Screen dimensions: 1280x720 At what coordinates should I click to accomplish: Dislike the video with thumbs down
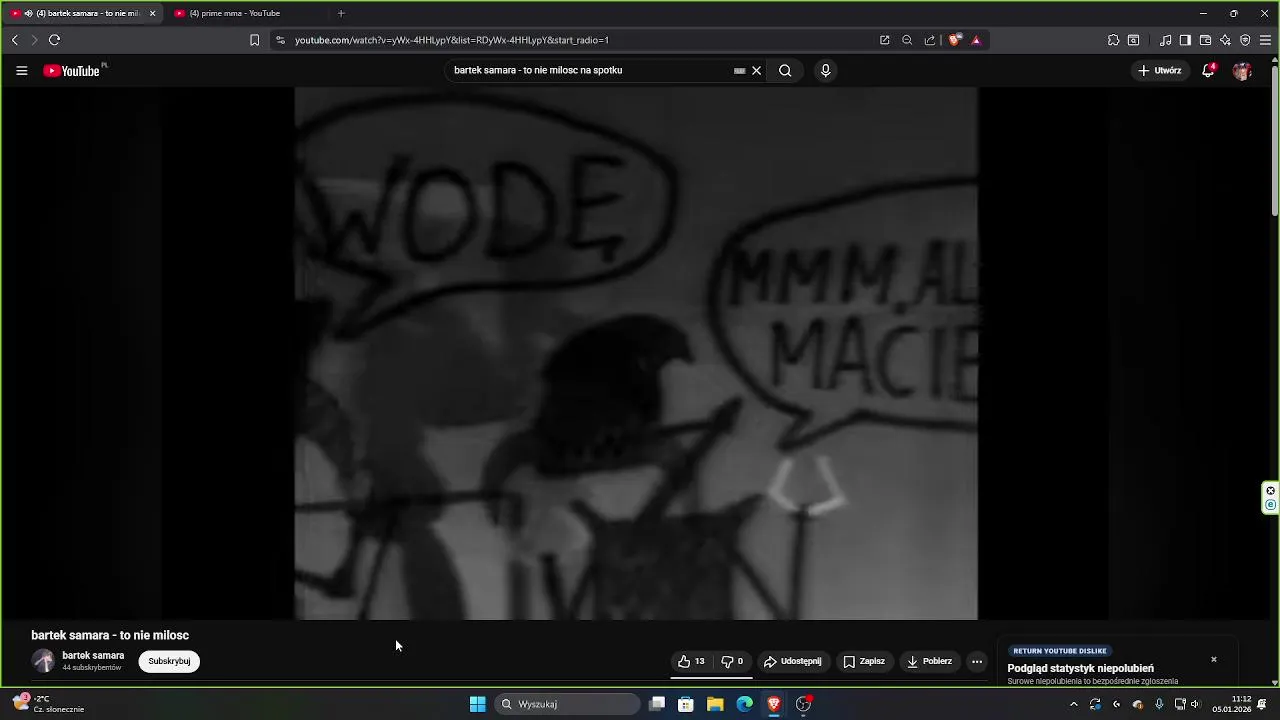point(732,661)
